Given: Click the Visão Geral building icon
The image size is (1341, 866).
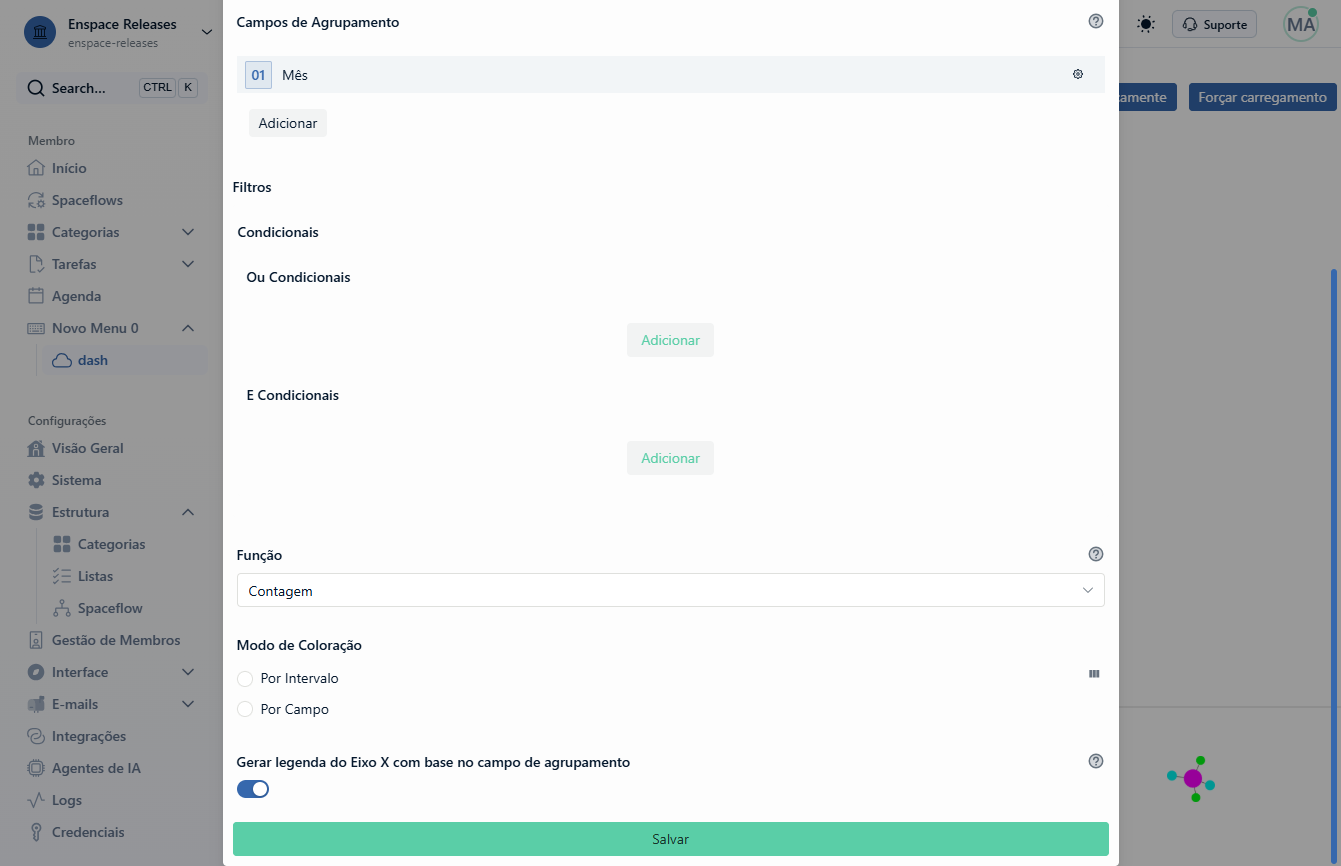Looking at the screenshot, I should tap(36, 448).
